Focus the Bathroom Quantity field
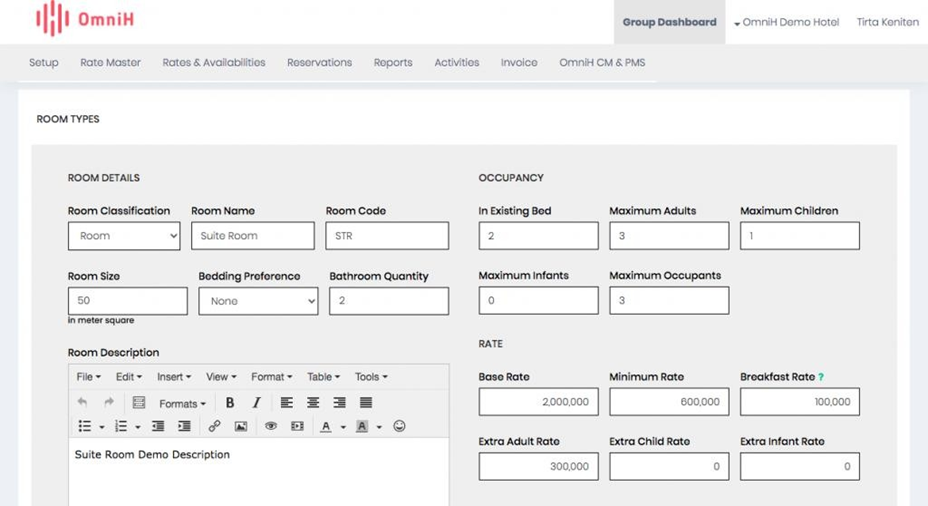Screen dimensions: 928x506 point(389,301)
